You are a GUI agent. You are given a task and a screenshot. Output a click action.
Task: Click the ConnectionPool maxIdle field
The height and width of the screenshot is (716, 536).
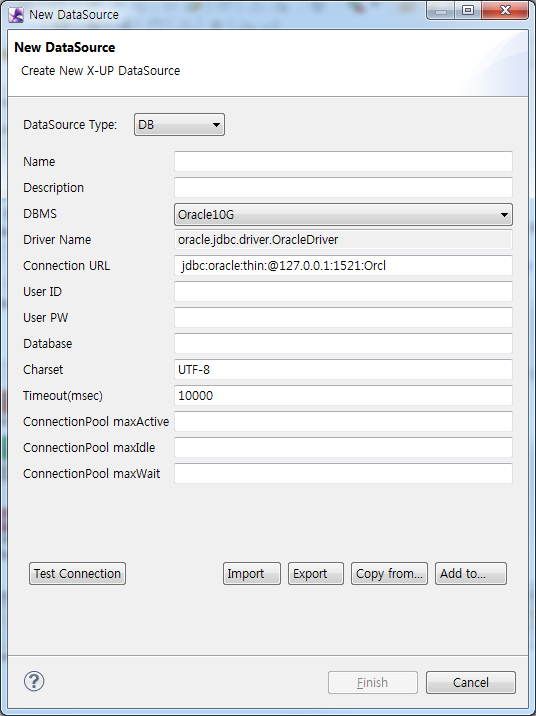[x=343, y=448]
